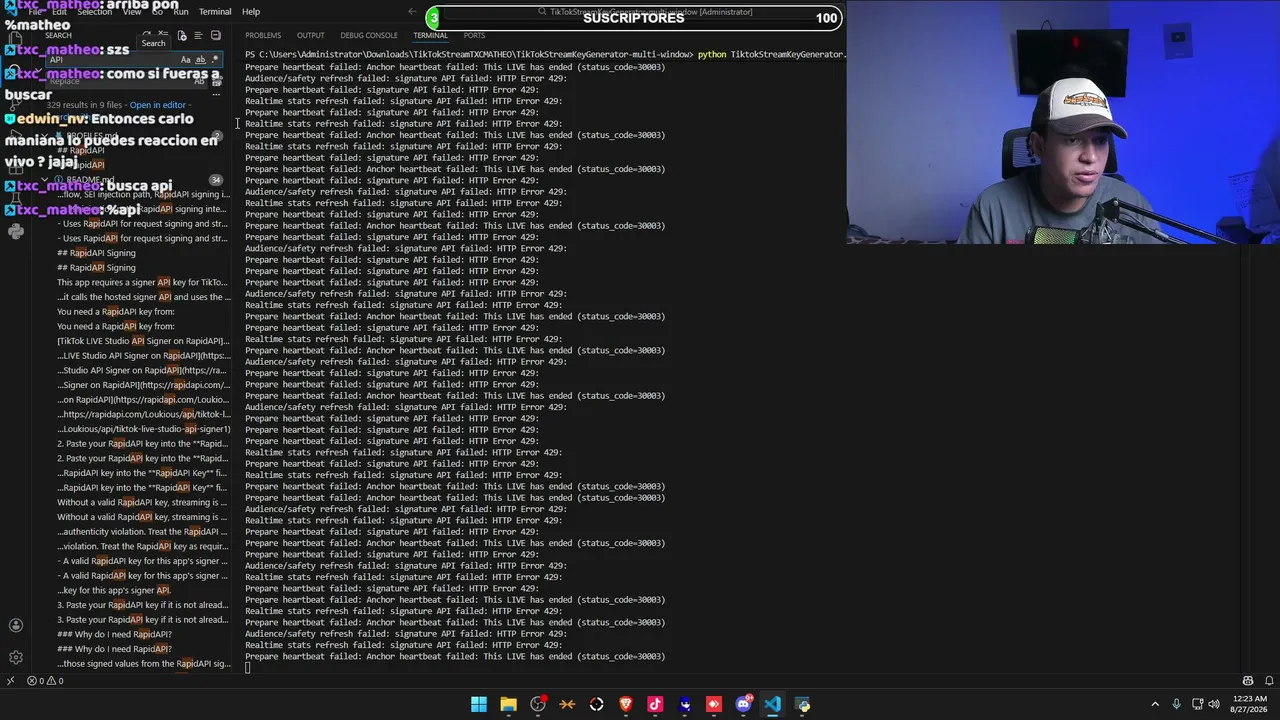
Task: Open the red AnyDesk taskbar icon
Action: point(714,704)
